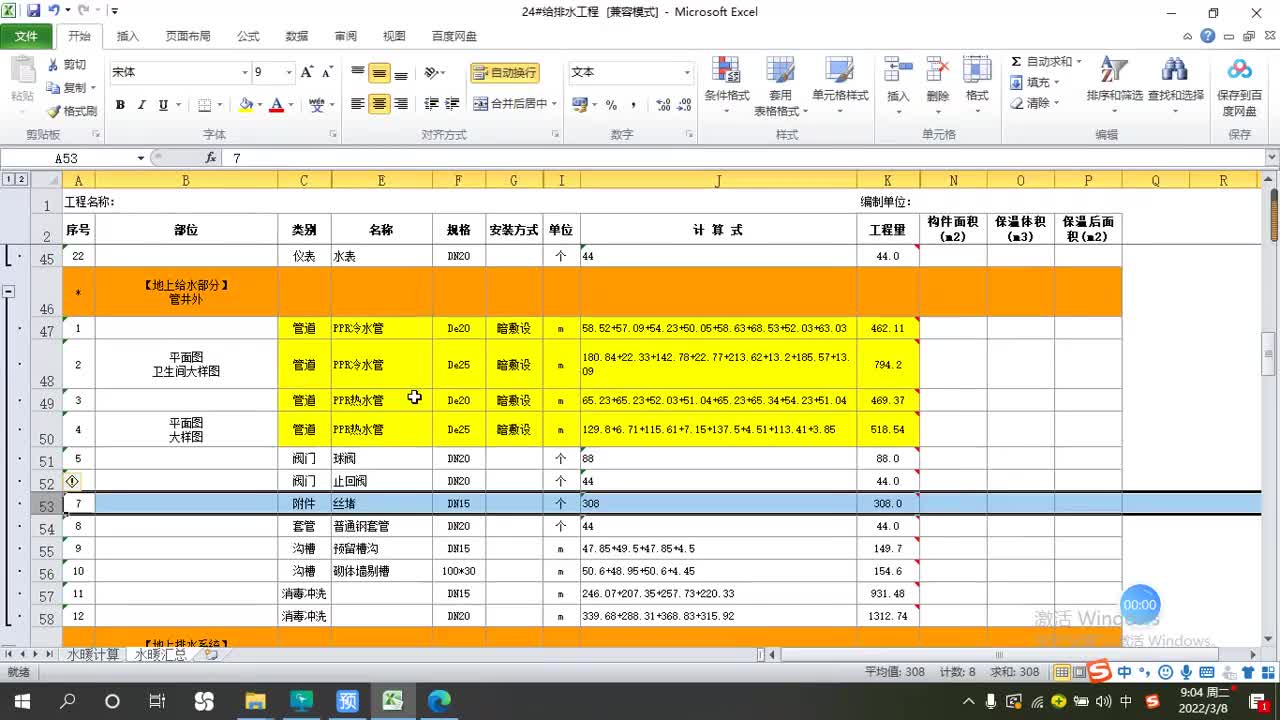Collapse outline group with minus button

click(9, 292)
